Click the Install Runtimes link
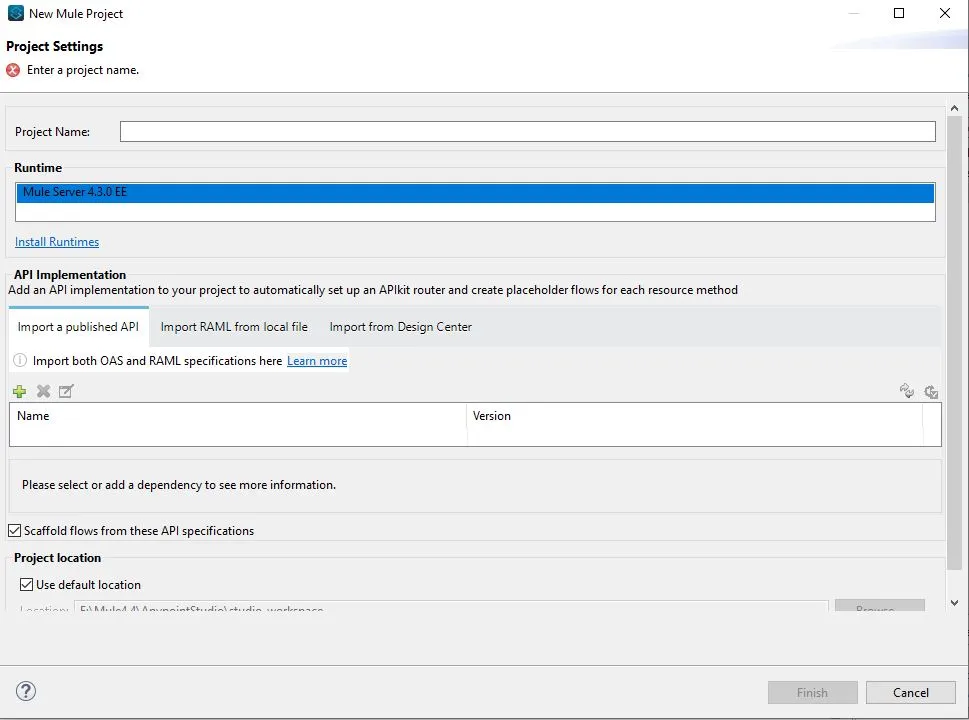Viewport: 969px width, 720px height. point(57,242)
